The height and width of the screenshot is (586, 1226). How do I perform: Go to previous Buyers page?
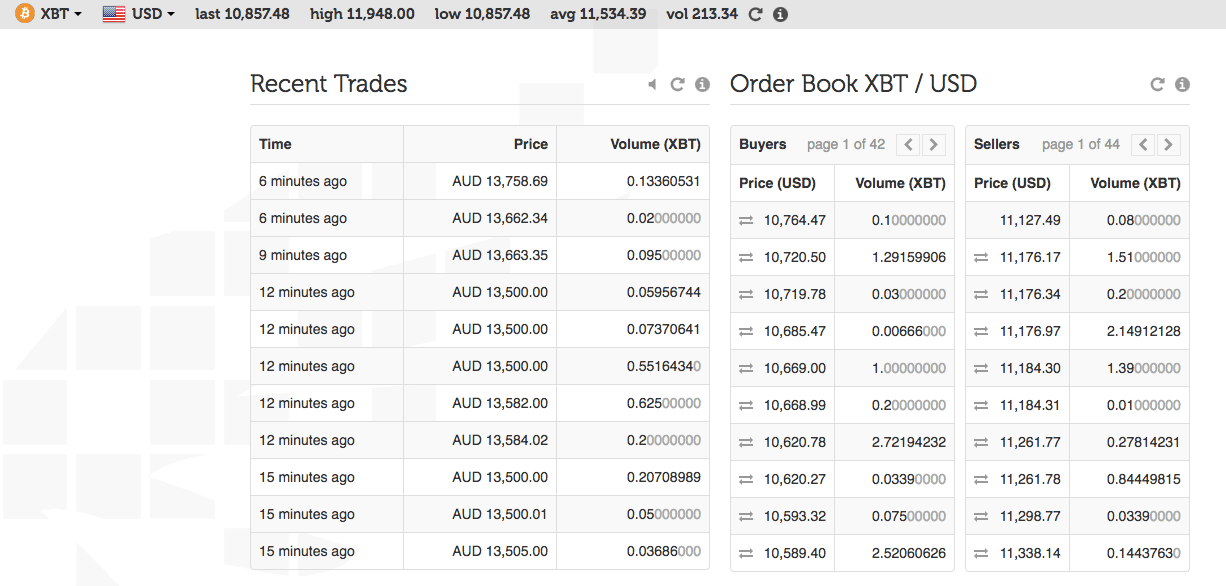coord(908,144)
